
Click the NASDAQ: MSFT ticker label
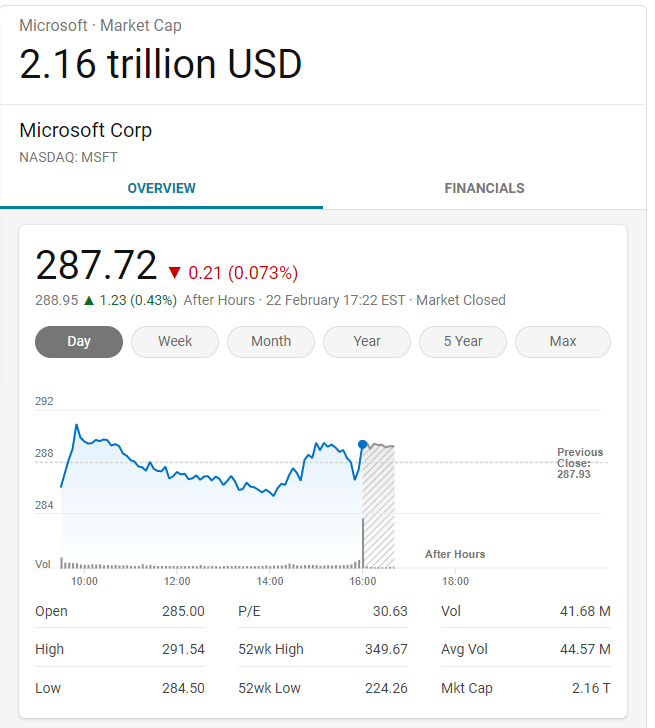click(x=68, y=157)
